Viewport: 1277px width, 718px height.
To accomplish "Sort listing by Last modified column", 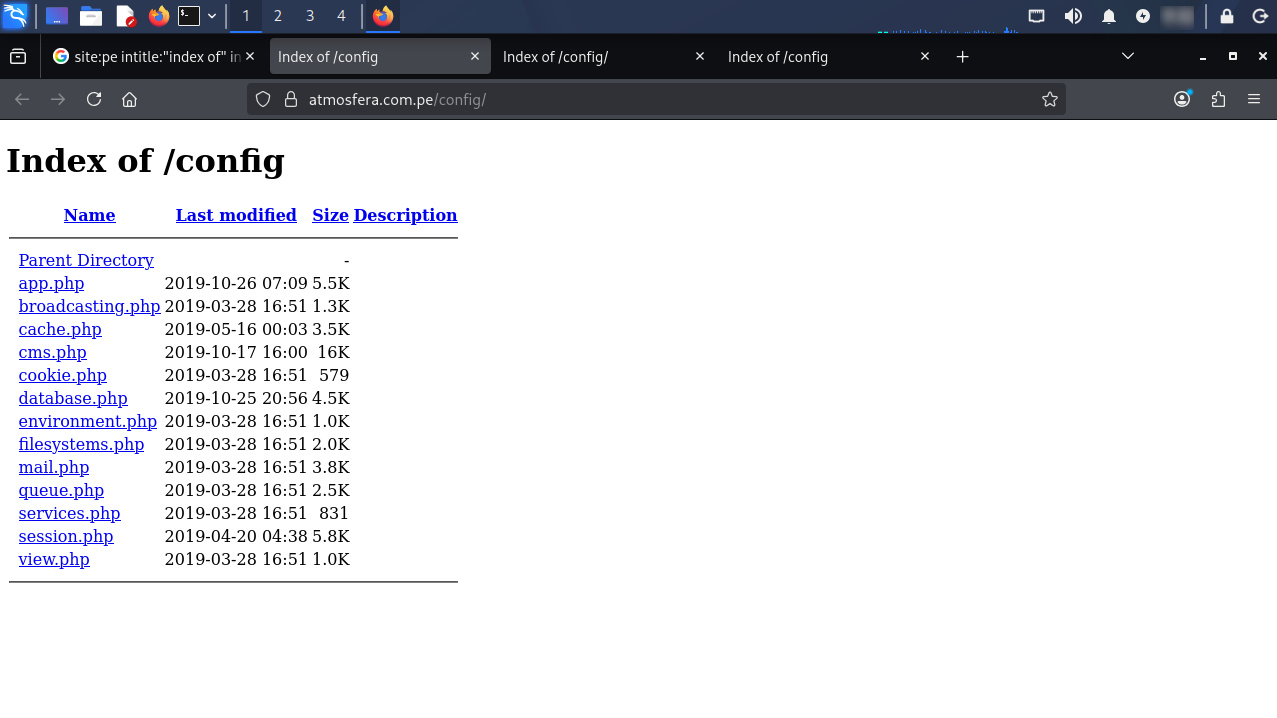I will coord(236,215).
